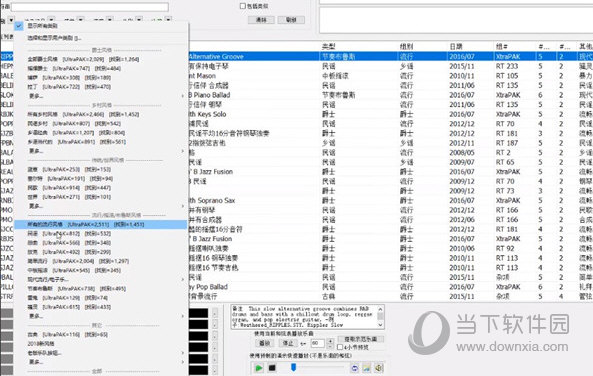Image resolution: width=593 pixels, height=376 pixels.
Task: Select the Soprano Sax row
Action: click(x=390, y=200)
